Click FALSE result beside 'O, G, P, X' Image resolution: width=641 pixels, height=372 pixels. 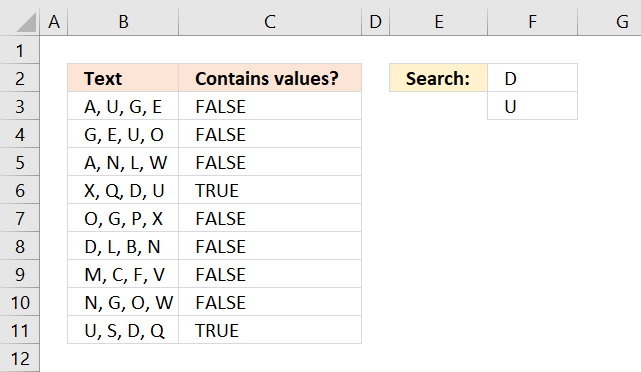[270, 218]
